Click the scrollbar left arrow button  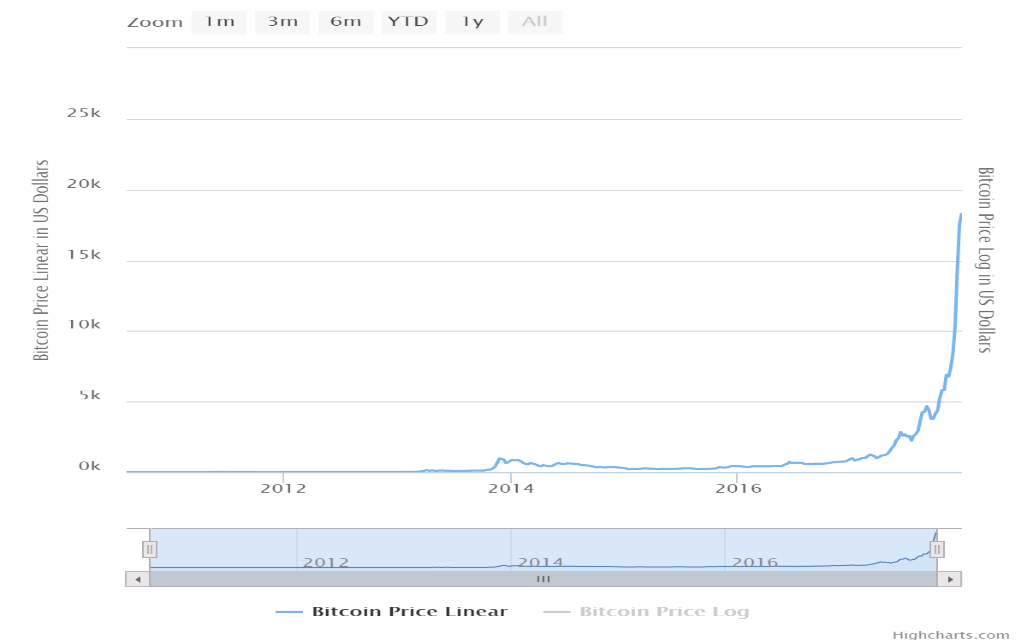point(138,579)
